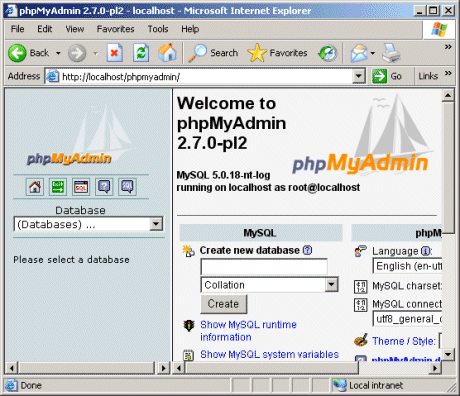460x396 pixels.
Task: Open Show MySQL runtime information link
Action: pos(248,331)
